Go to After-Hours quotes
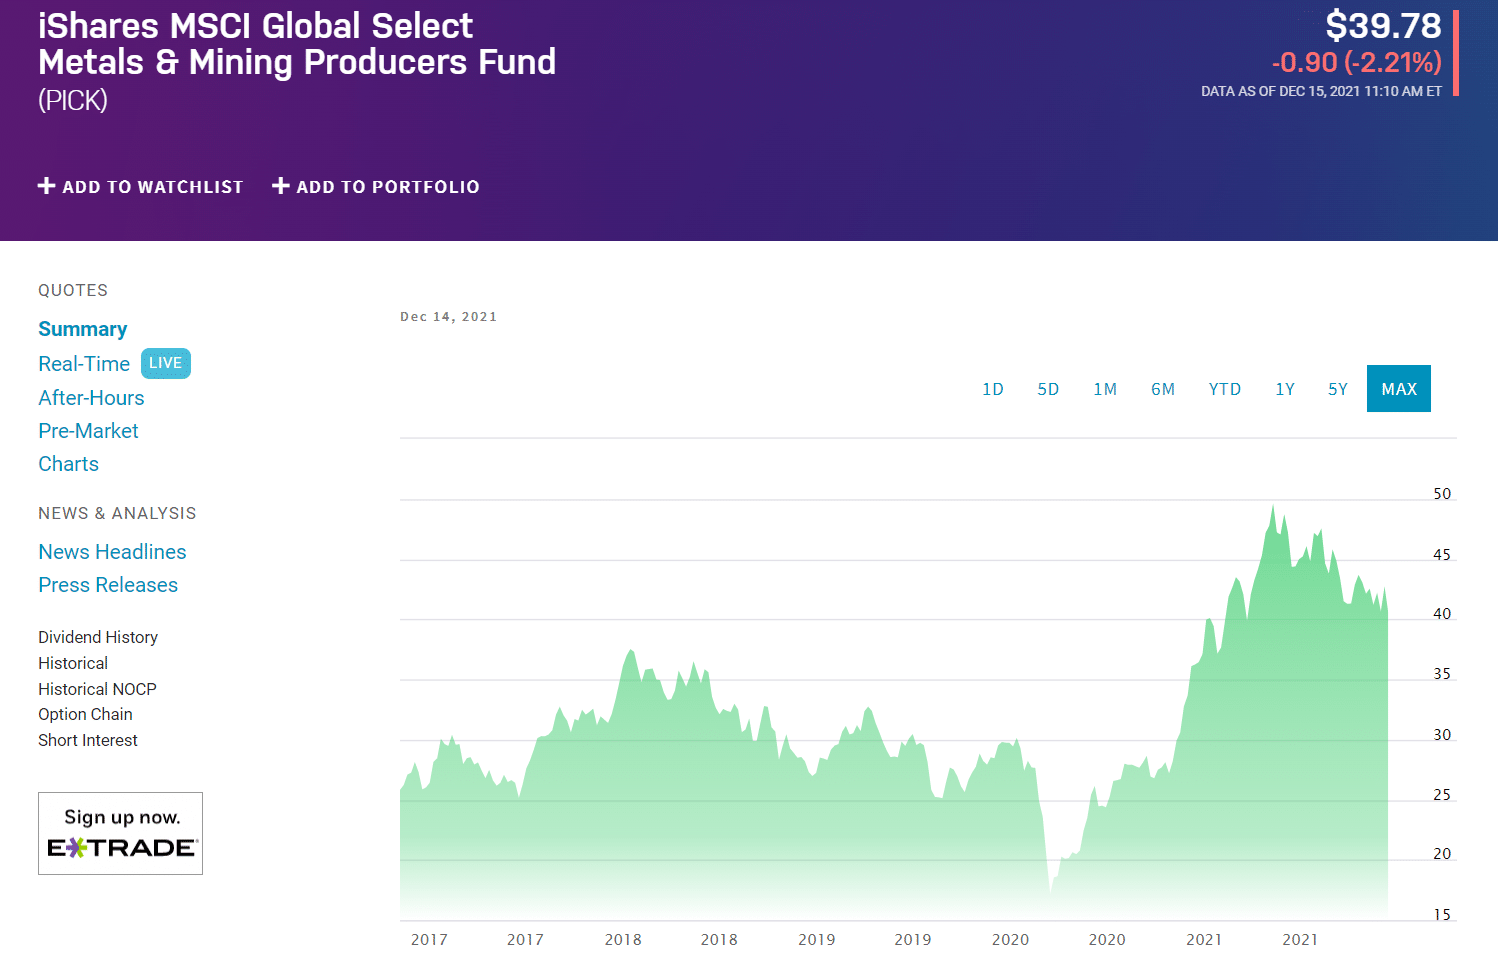Viewport: 1498px width, 978px height. click(91, 398)
